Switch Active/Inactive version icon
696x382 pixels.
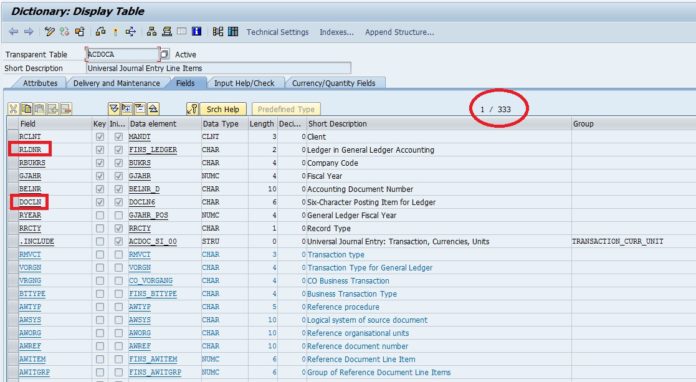tap(64, 32)
